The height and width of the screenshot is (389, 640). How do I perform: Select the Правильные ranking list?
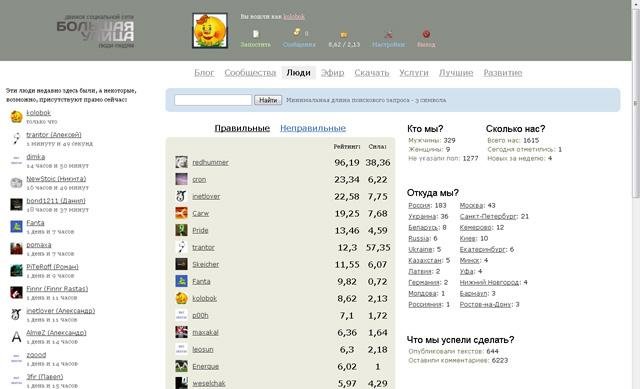242,128
